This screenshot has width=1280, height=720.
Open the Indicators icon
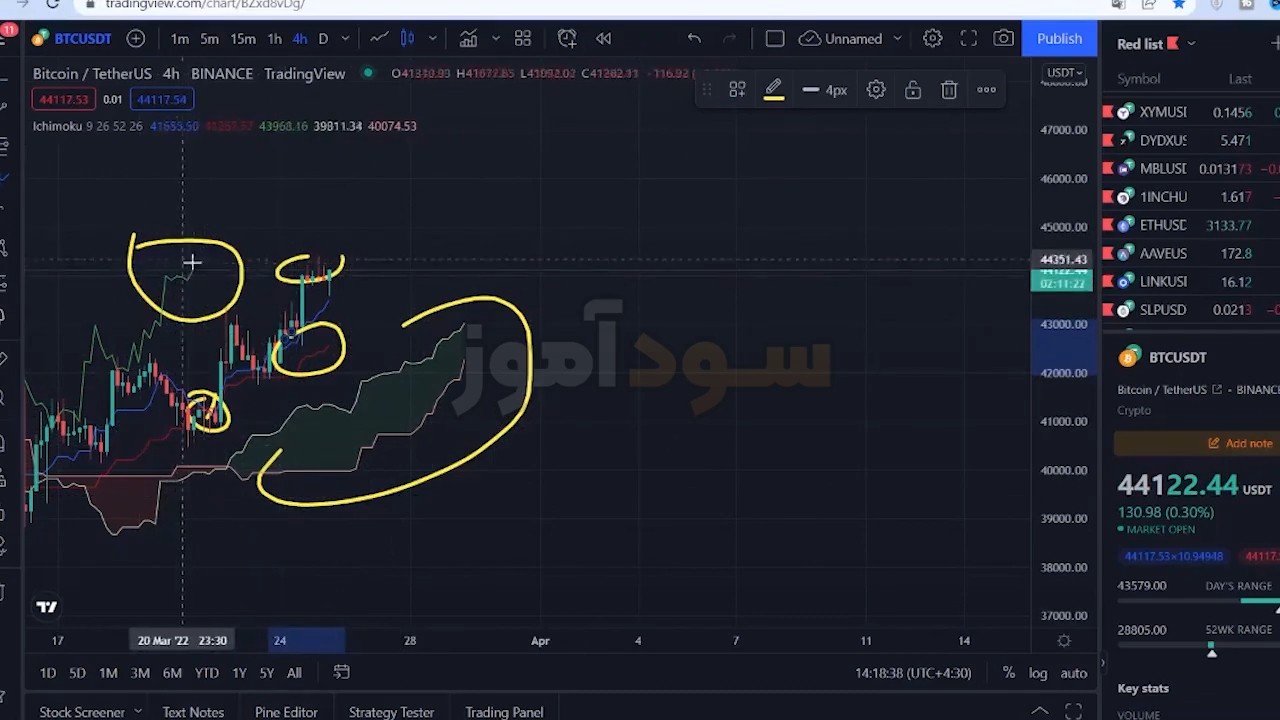[468, 39]
